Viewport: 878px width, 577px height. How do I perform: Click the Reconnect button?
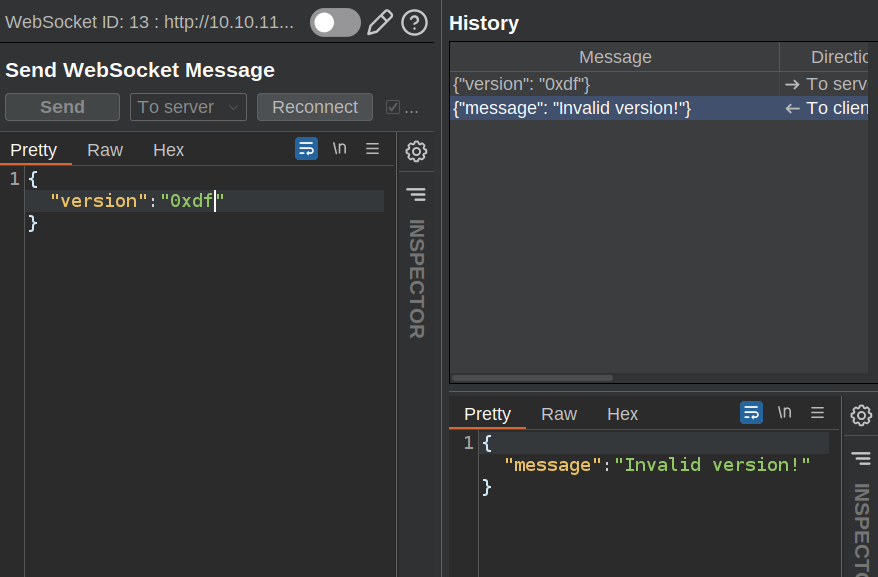tap(314, 107)
